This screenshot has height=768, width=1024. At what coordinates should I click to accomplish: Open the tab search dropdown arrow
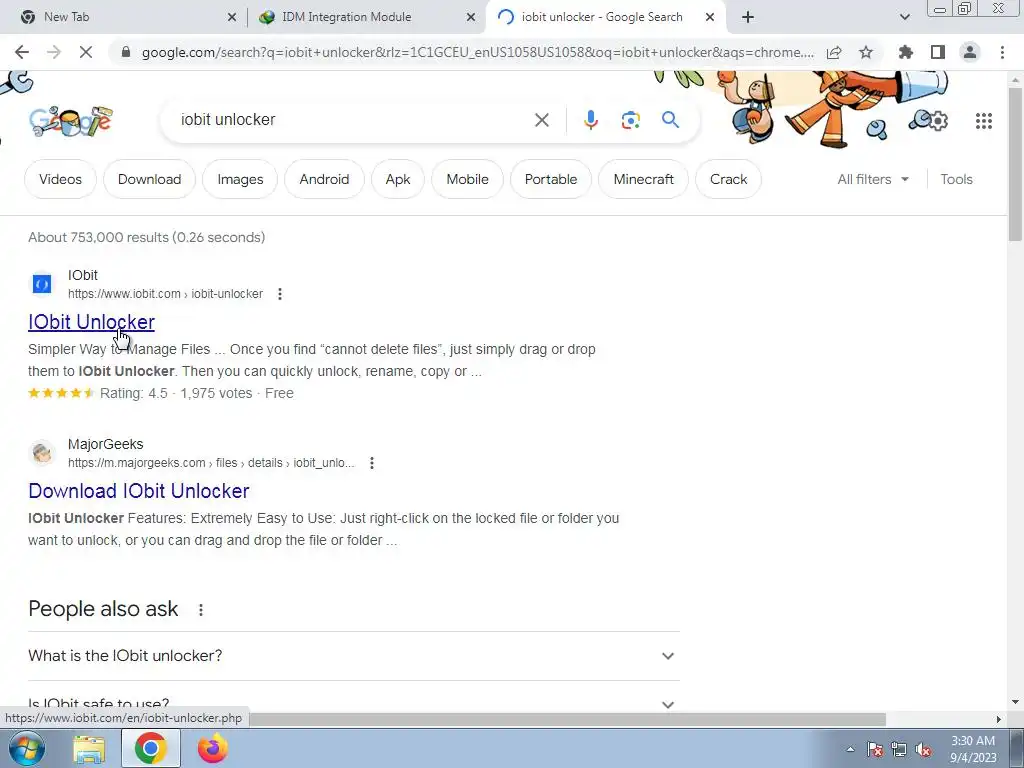pyautogui.click(x=904, y=17)
